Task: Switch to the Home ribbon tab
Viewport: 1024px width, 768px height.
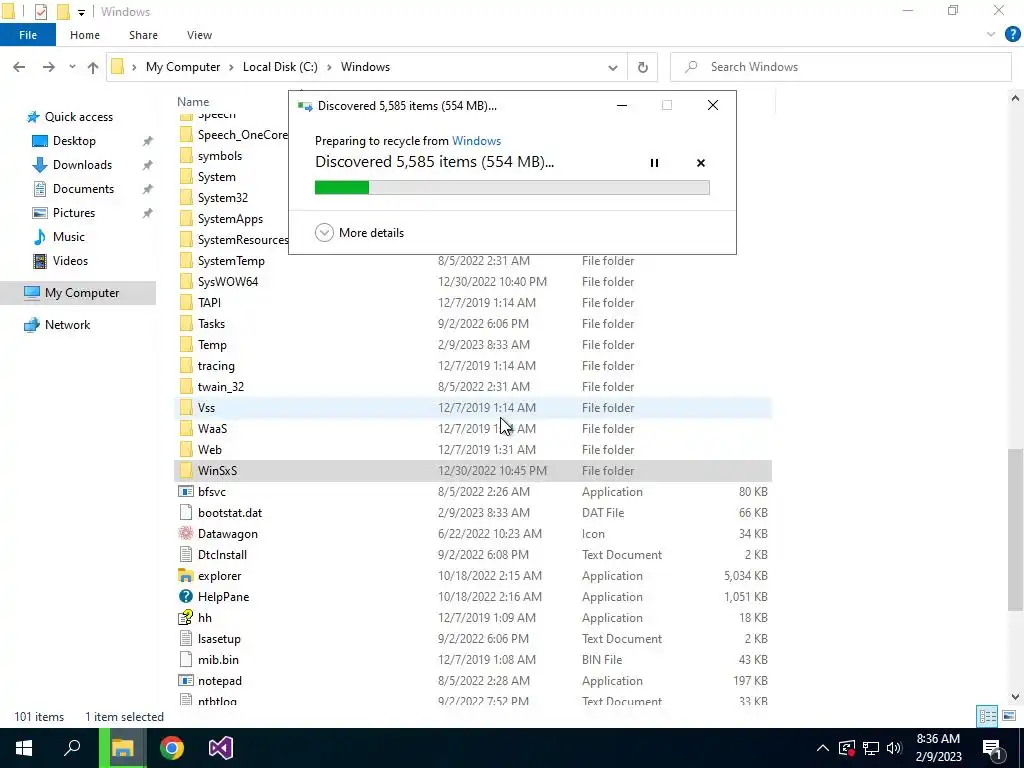Action: 85,35
